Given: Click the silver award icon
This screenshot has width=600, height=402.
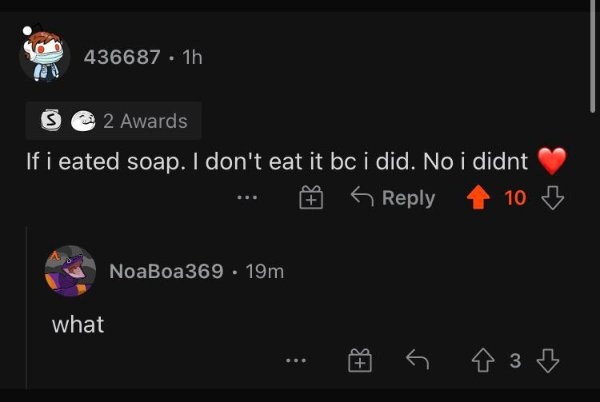Looking at the screenshot, I should [x=46, y=121].
